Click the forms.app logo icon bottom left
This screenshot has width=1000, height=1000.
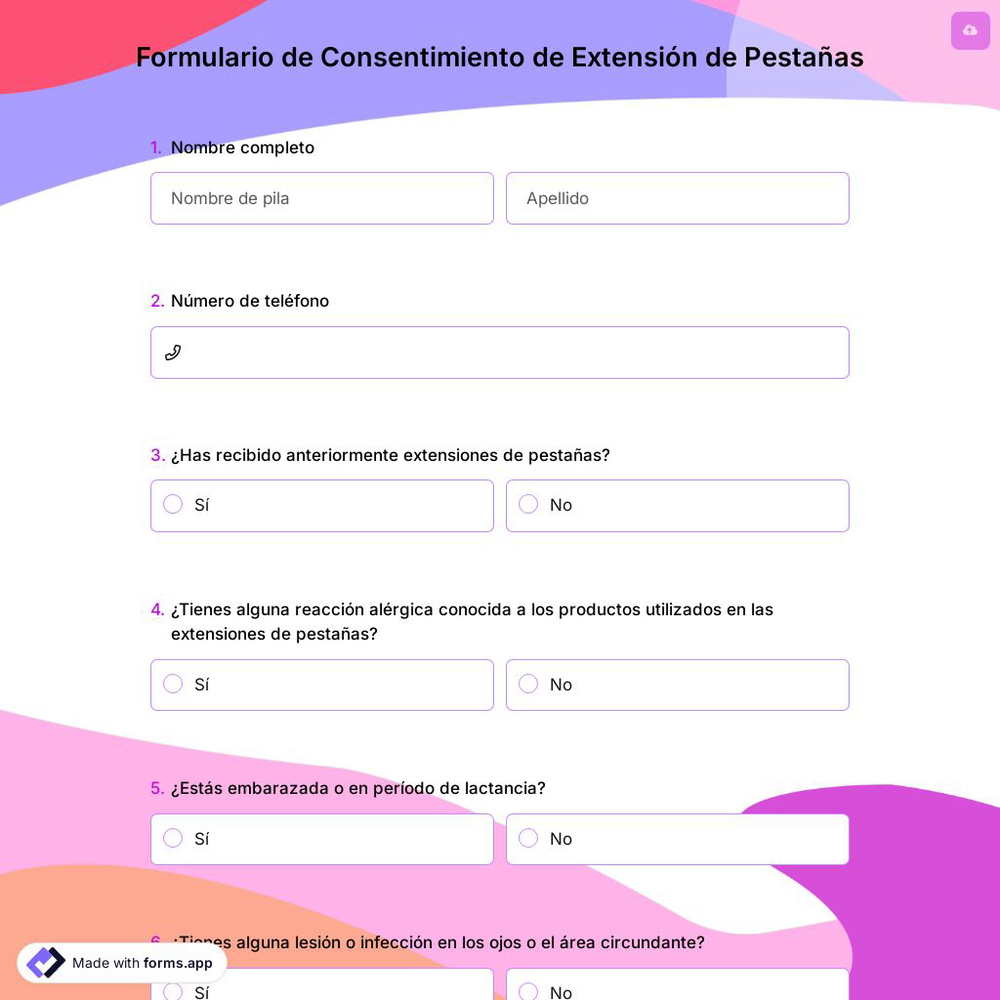tap(45, 962)
